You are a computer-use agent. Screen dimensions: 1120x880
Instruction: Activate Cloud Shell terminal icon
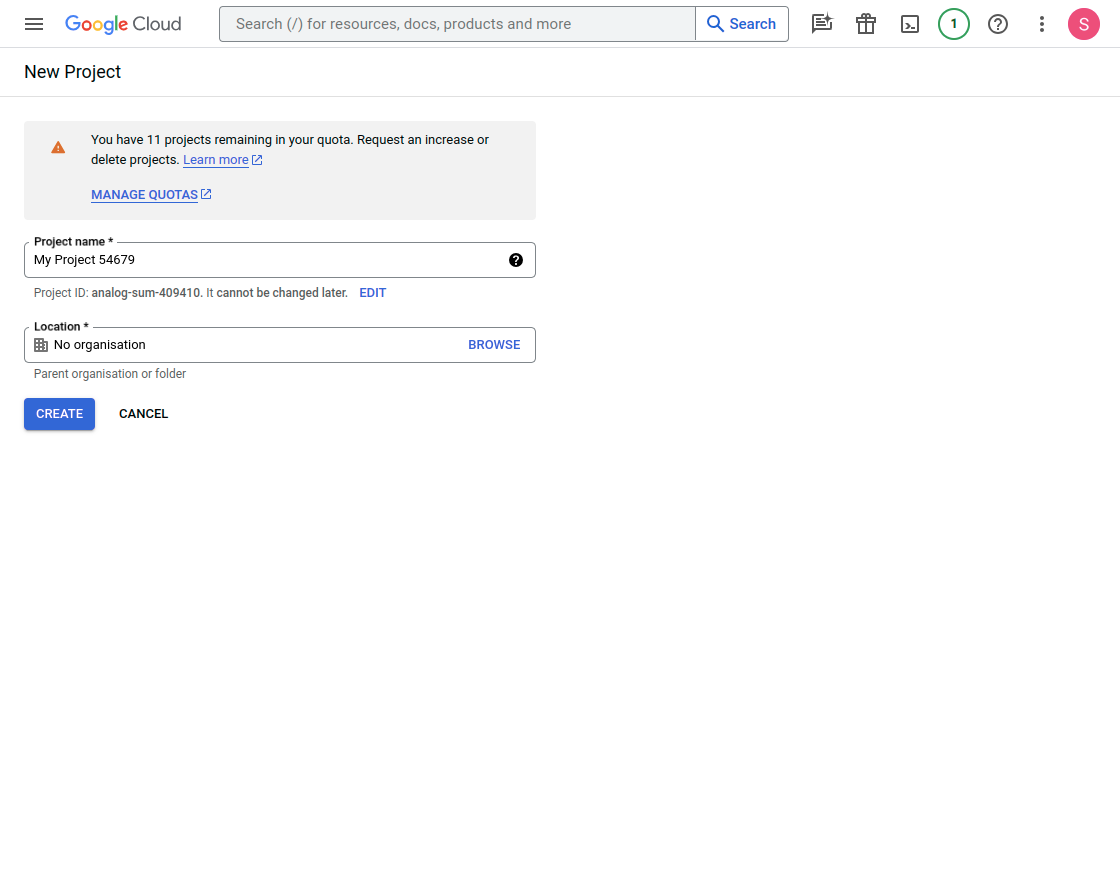tap(910, 24)
